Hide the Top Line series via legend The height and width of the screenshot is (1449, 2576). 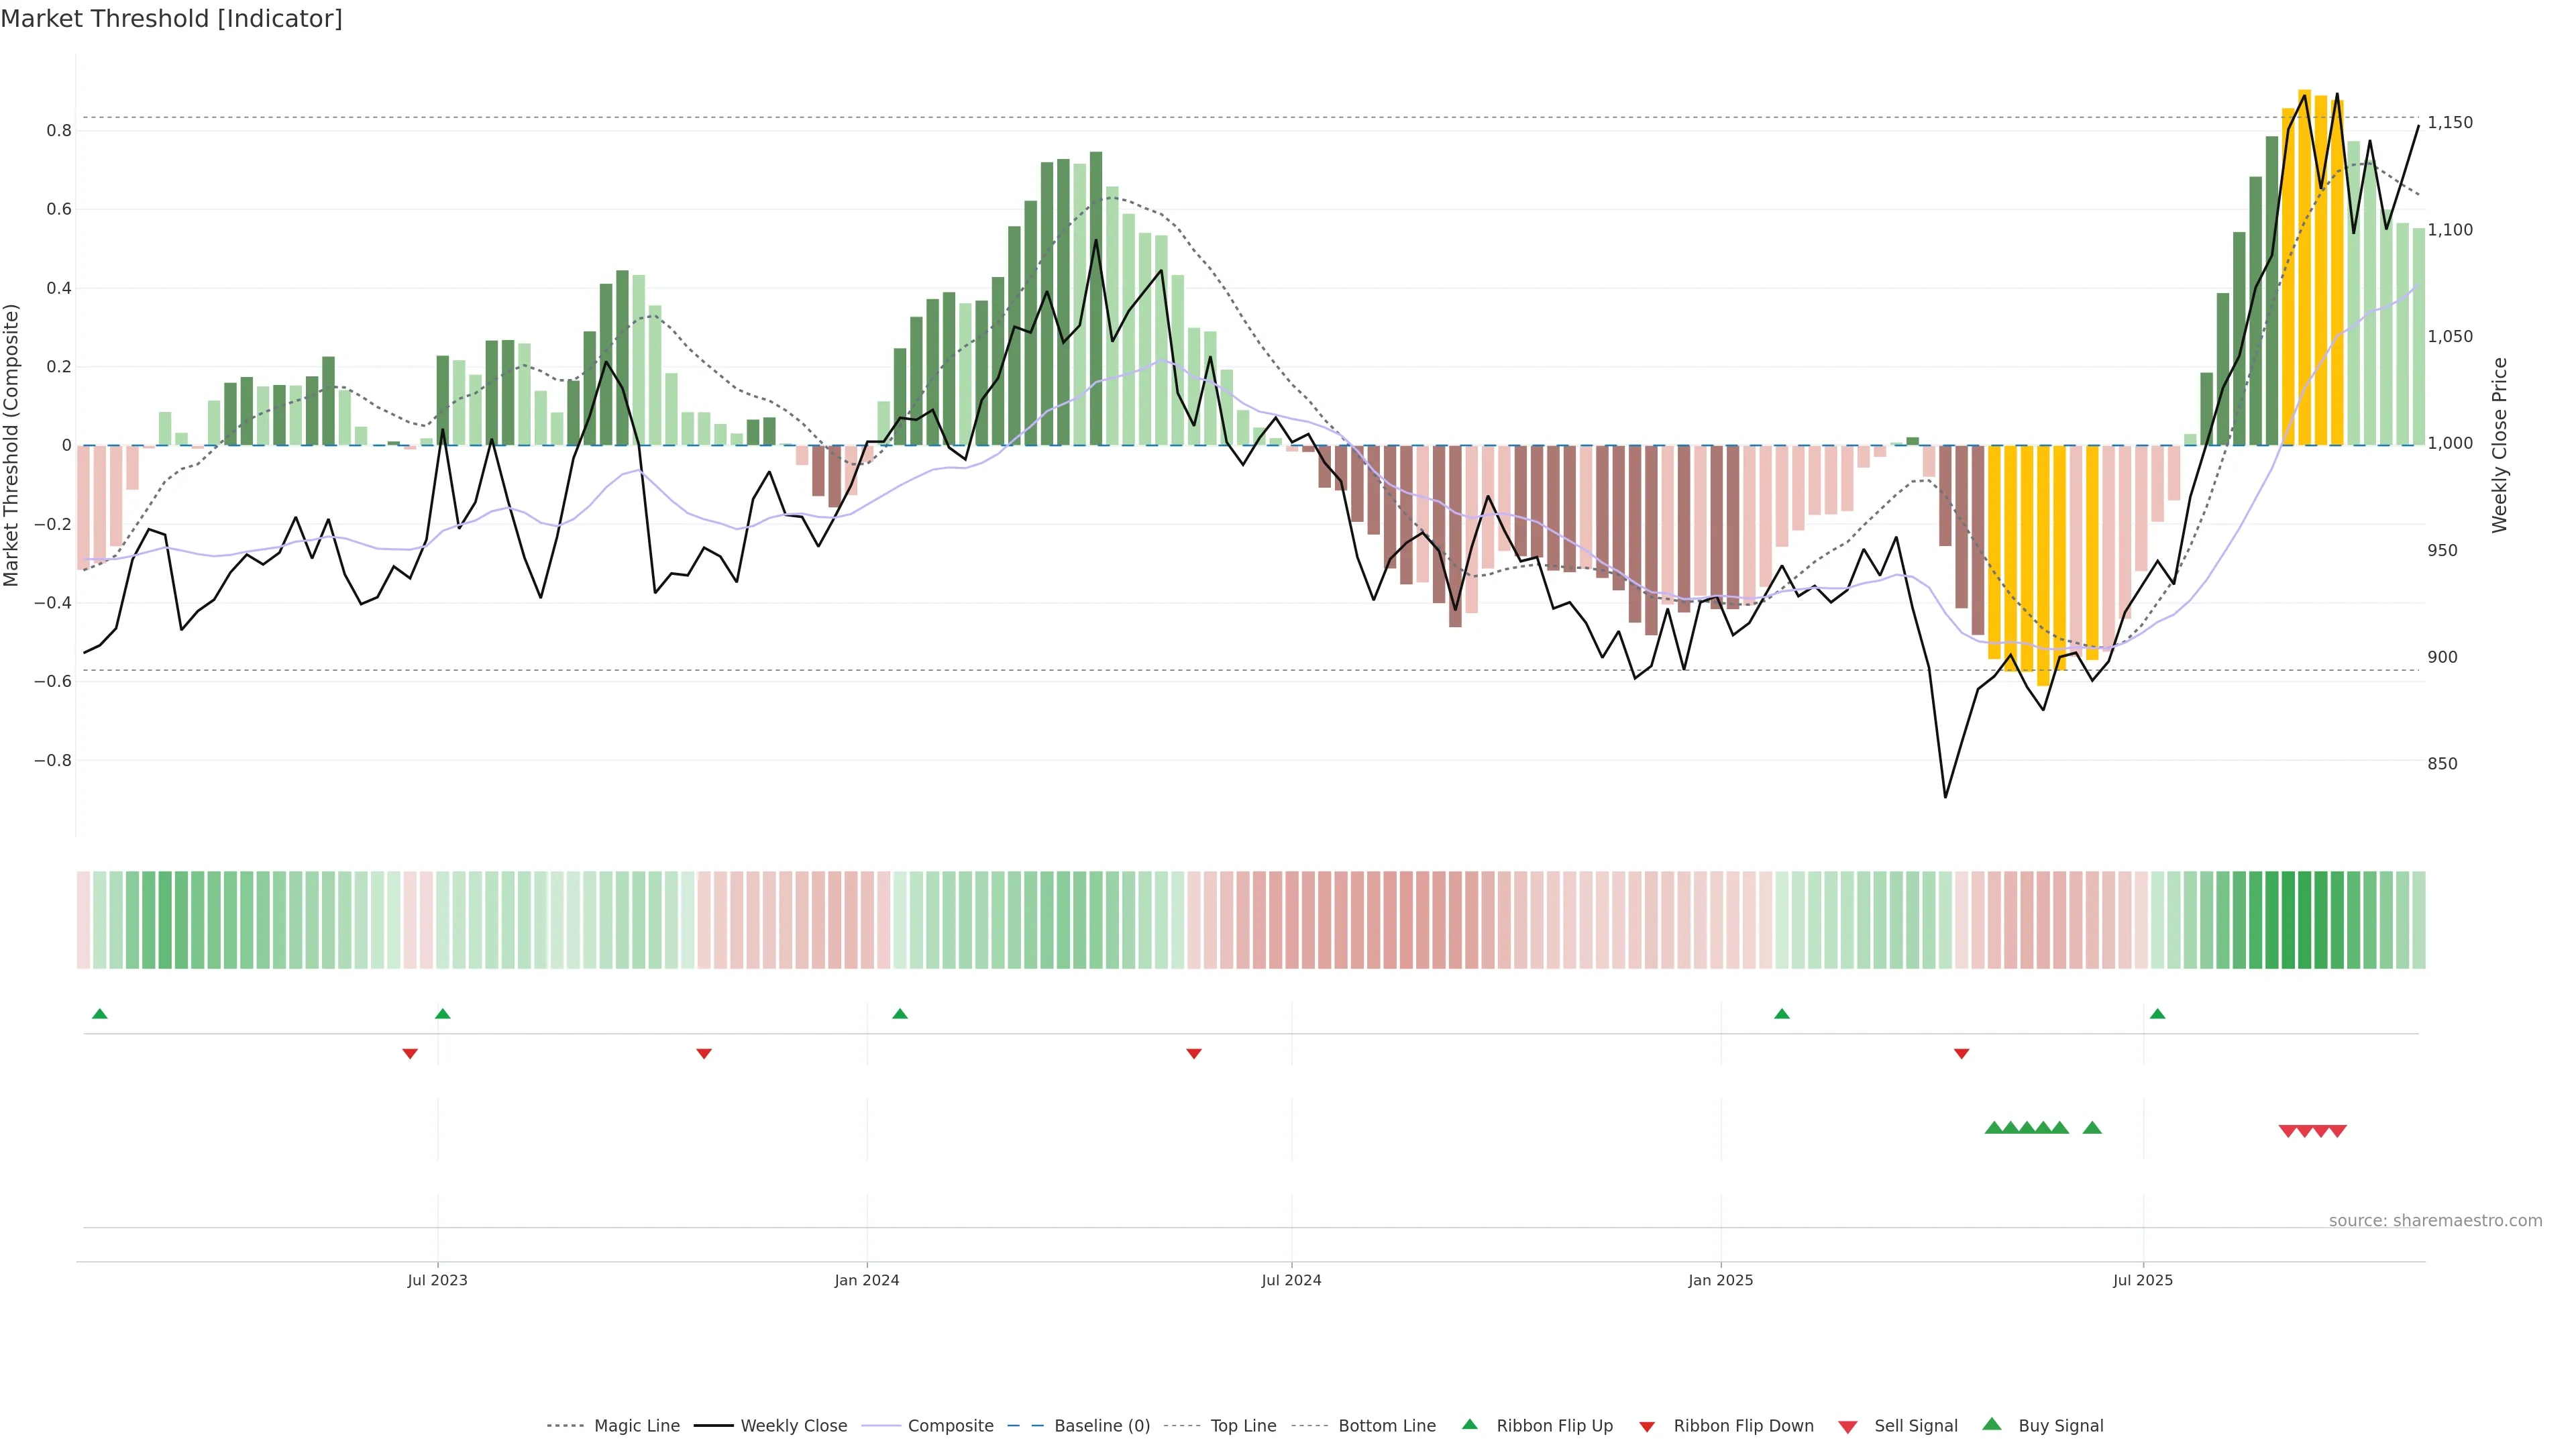pyautogui.click(x=1243, y=1426)
